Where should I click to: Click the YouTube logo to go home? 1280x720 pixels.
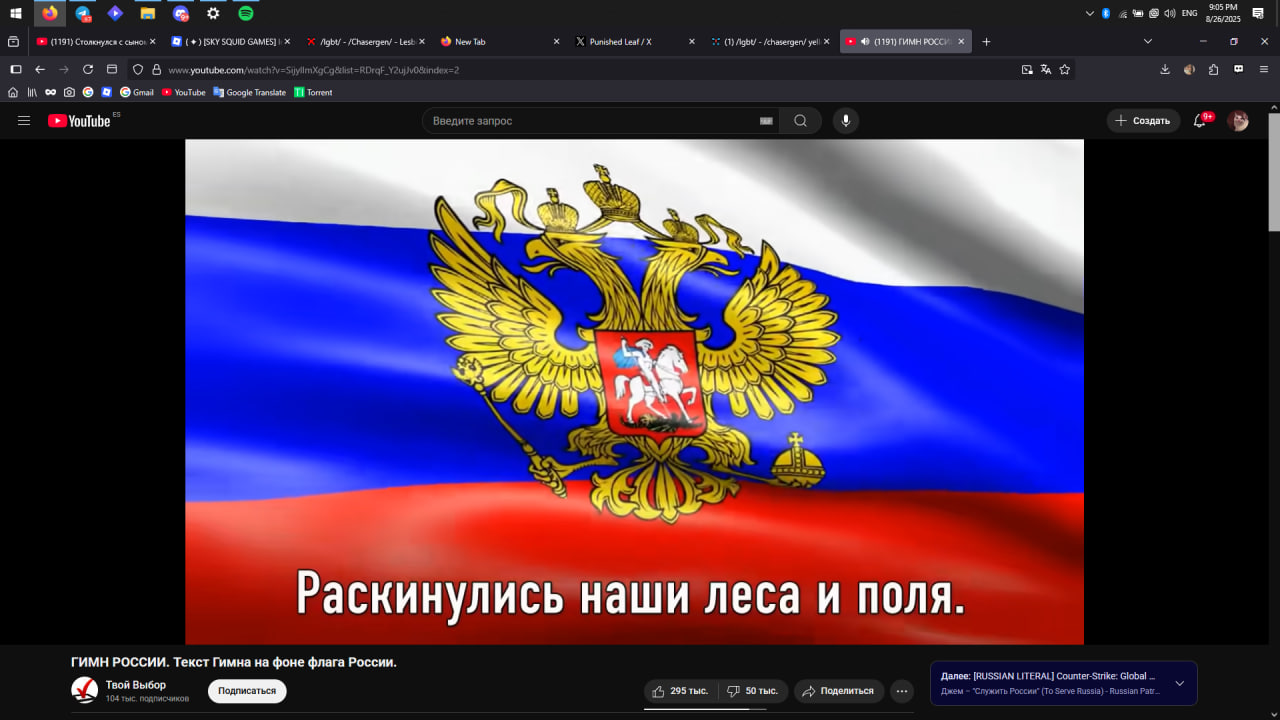click(x=79, y=121)
